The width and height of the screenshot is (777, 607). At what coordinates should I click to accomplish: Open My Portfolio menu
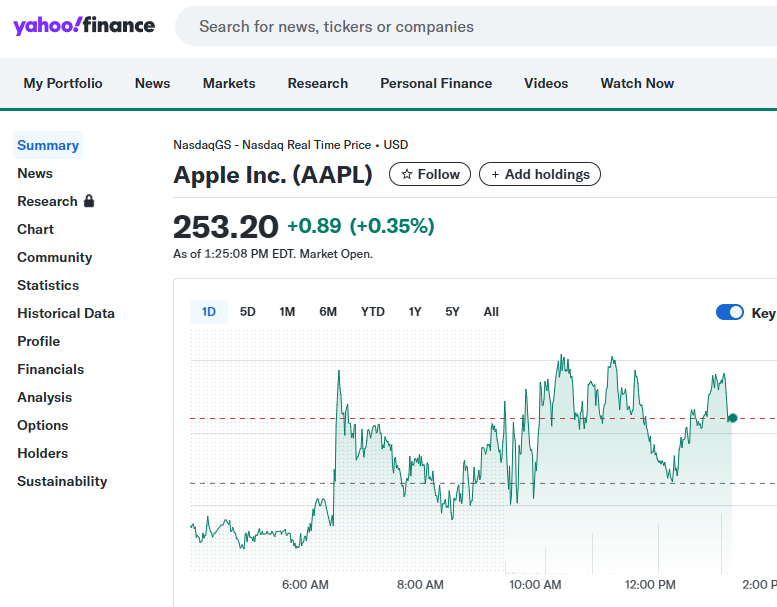[63, 83]
